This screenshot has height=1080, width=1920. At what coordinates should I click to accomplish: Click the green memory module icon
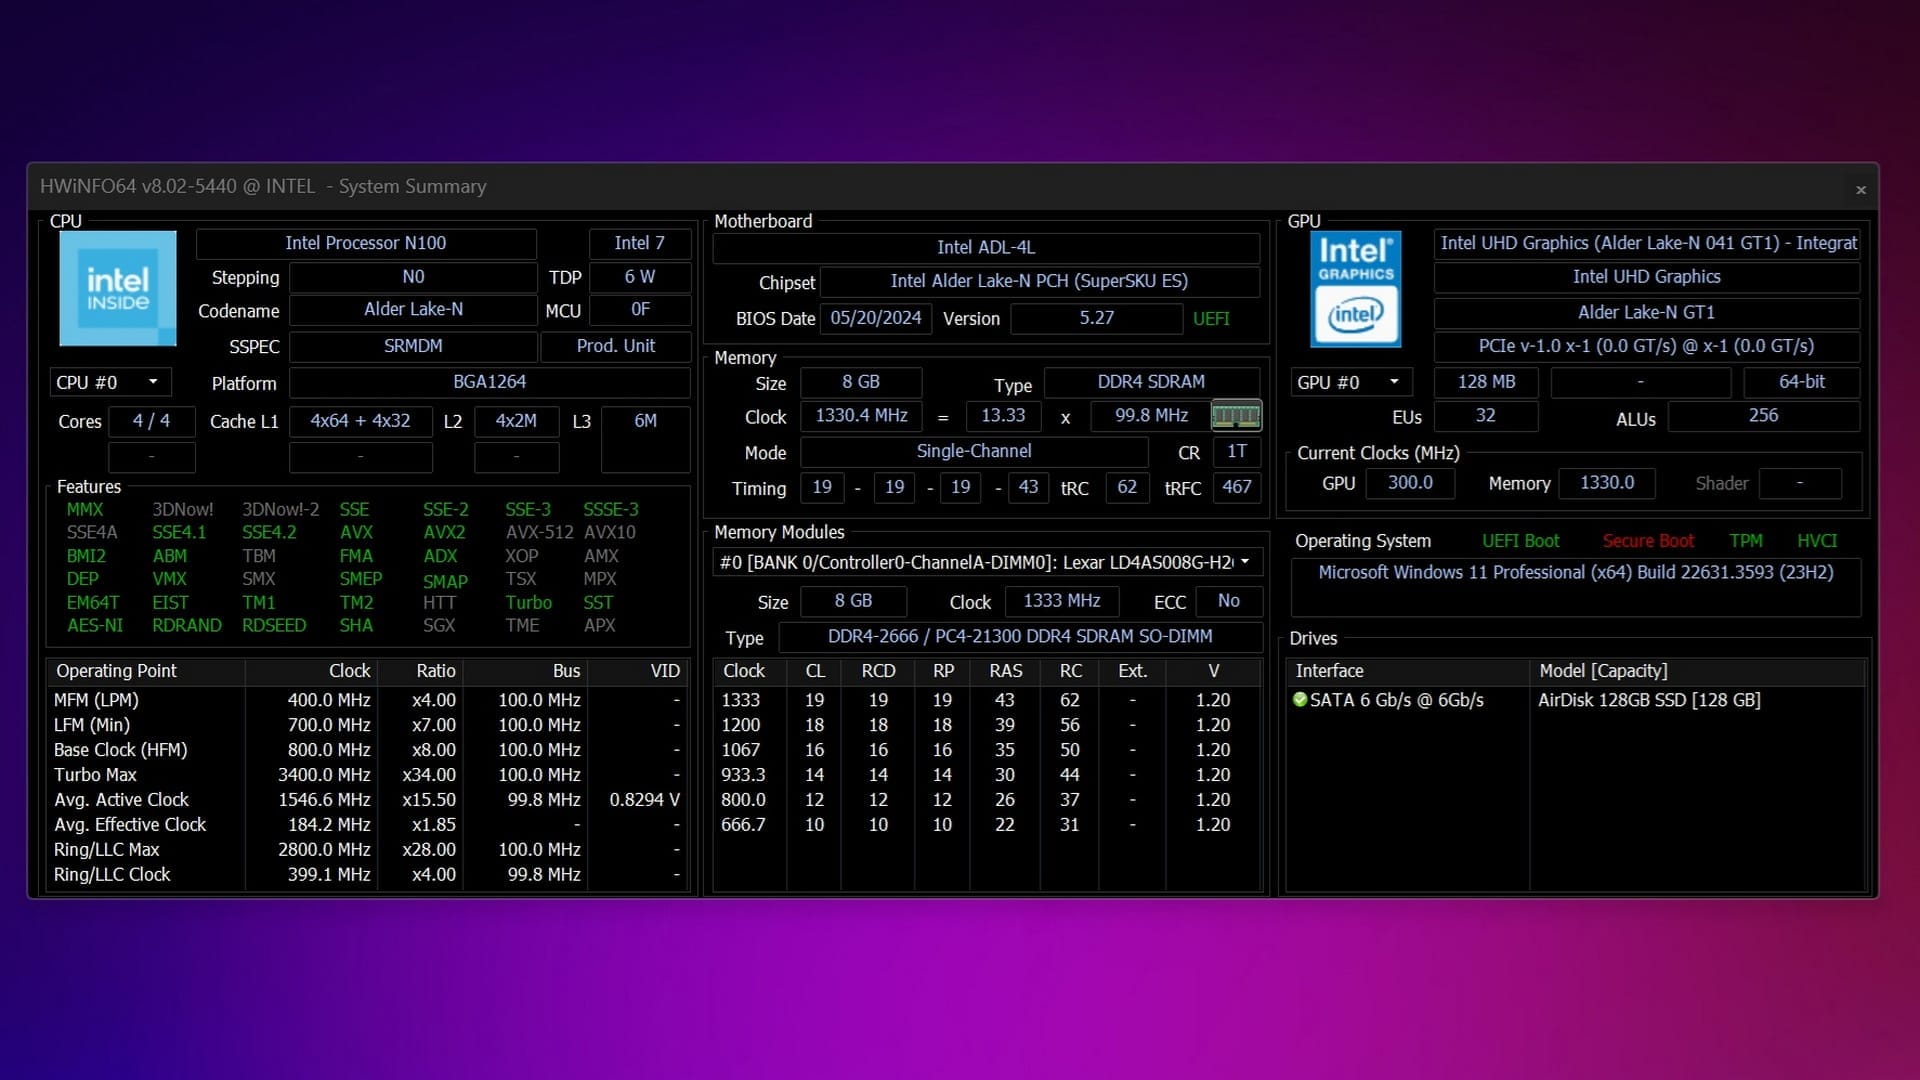click(x=1236, y=415)
